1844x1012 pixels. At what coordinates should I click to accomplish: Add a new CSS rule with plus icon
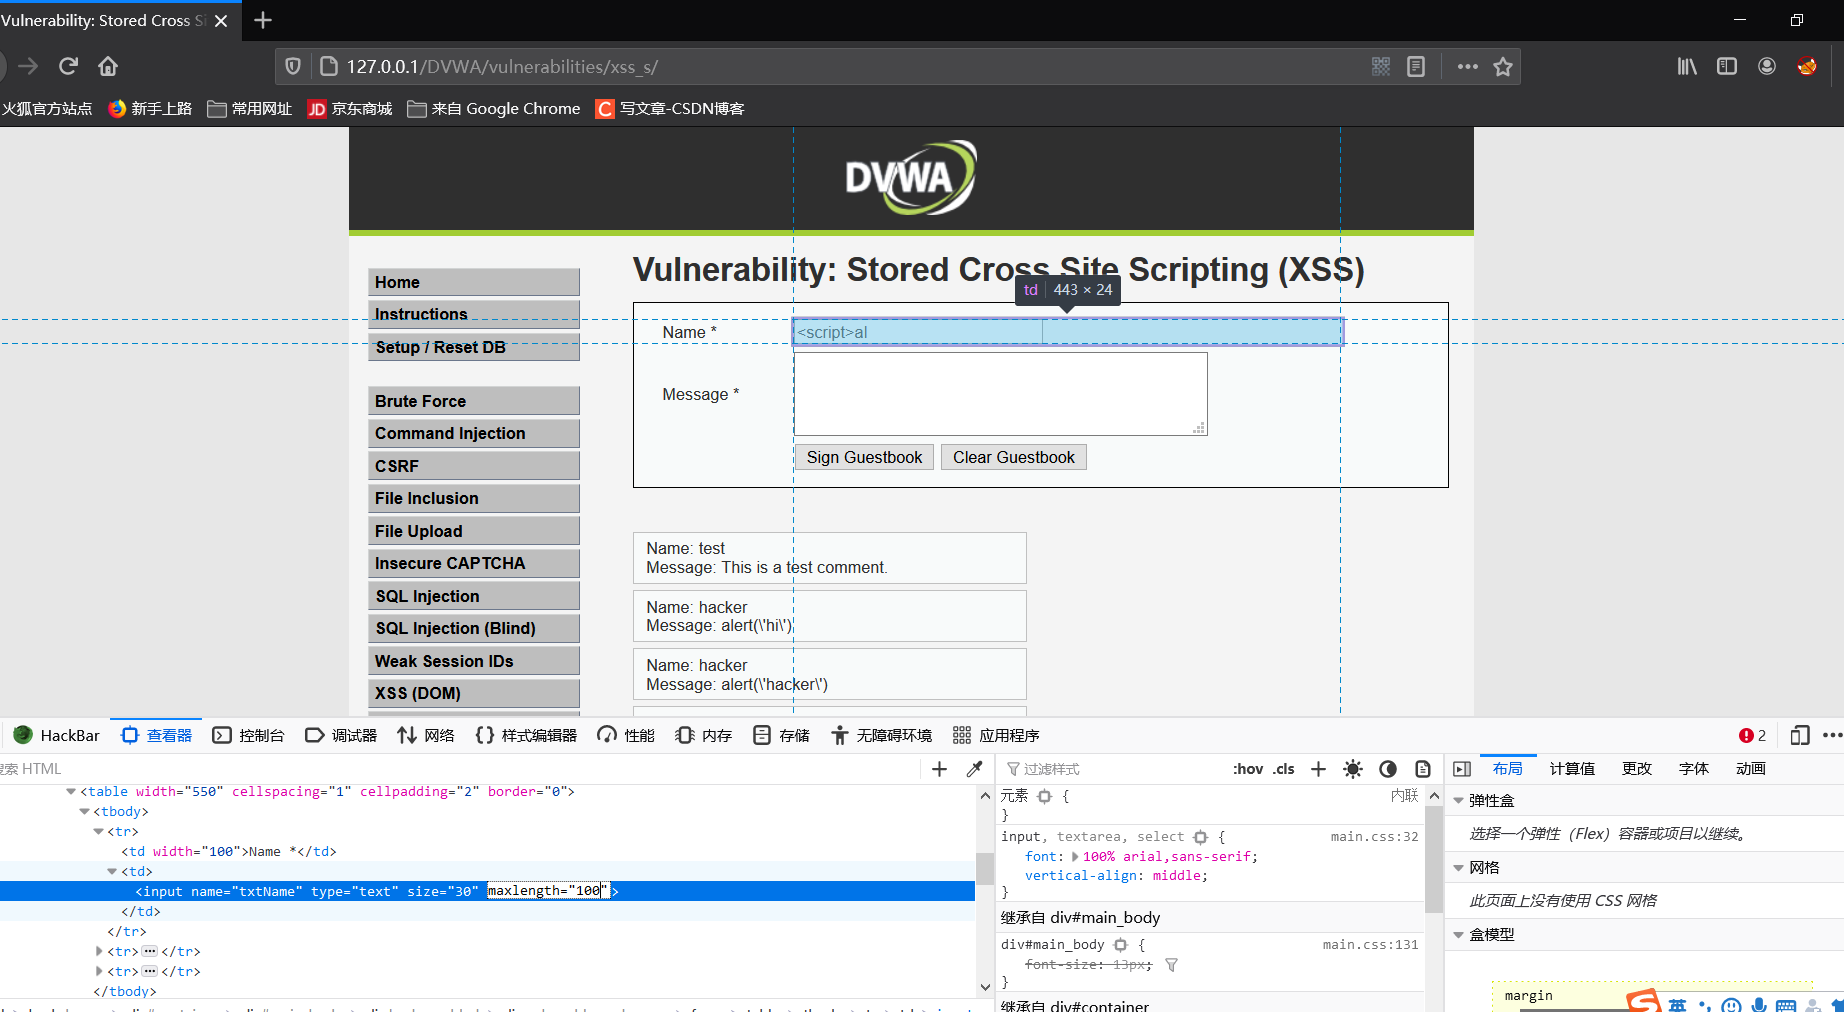1318,769
